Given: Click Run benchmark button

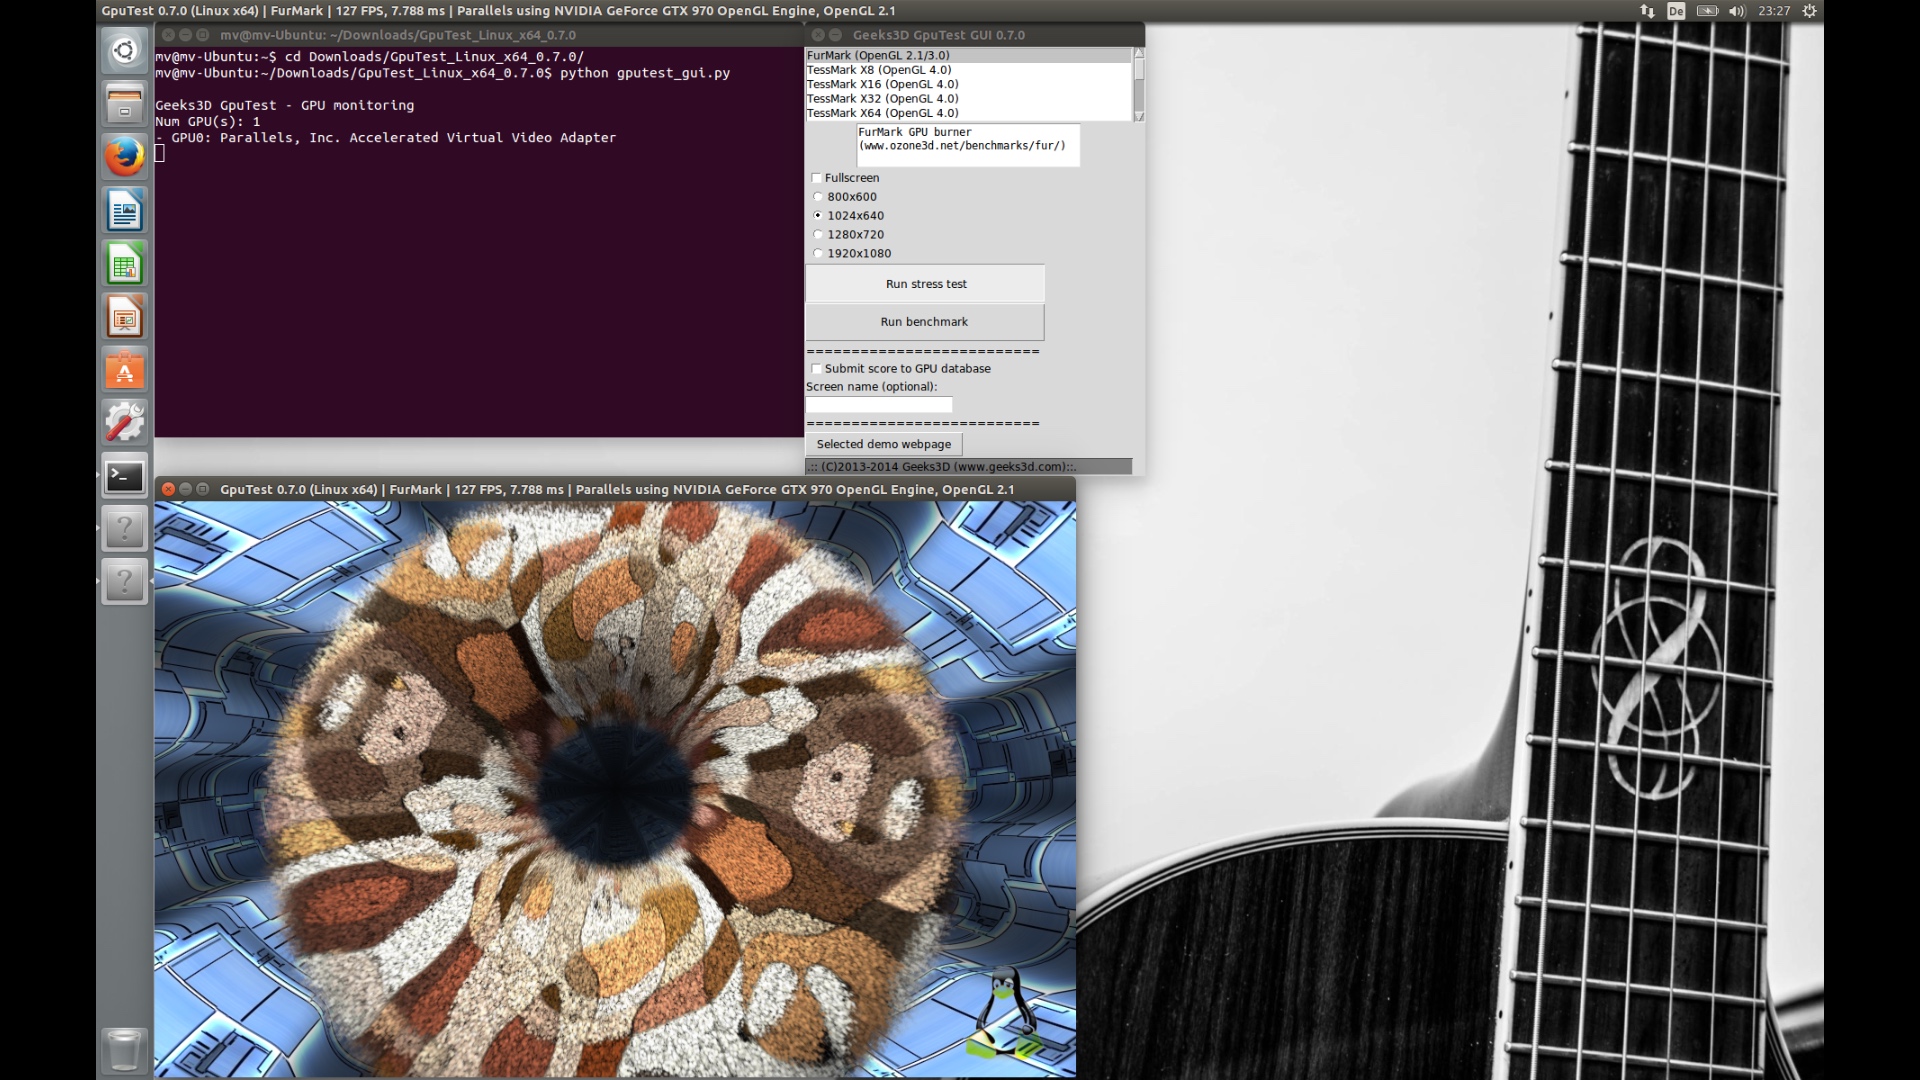Looking at the screenshot, I should 925,322.
